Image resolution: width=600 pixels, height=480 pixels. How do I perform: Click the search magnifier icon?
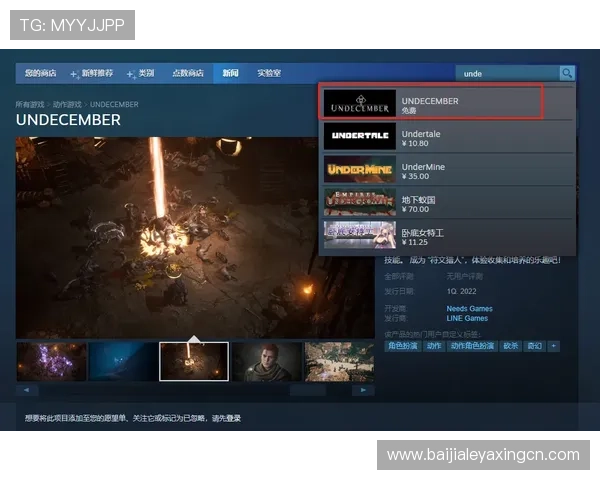tap(567, 73)
